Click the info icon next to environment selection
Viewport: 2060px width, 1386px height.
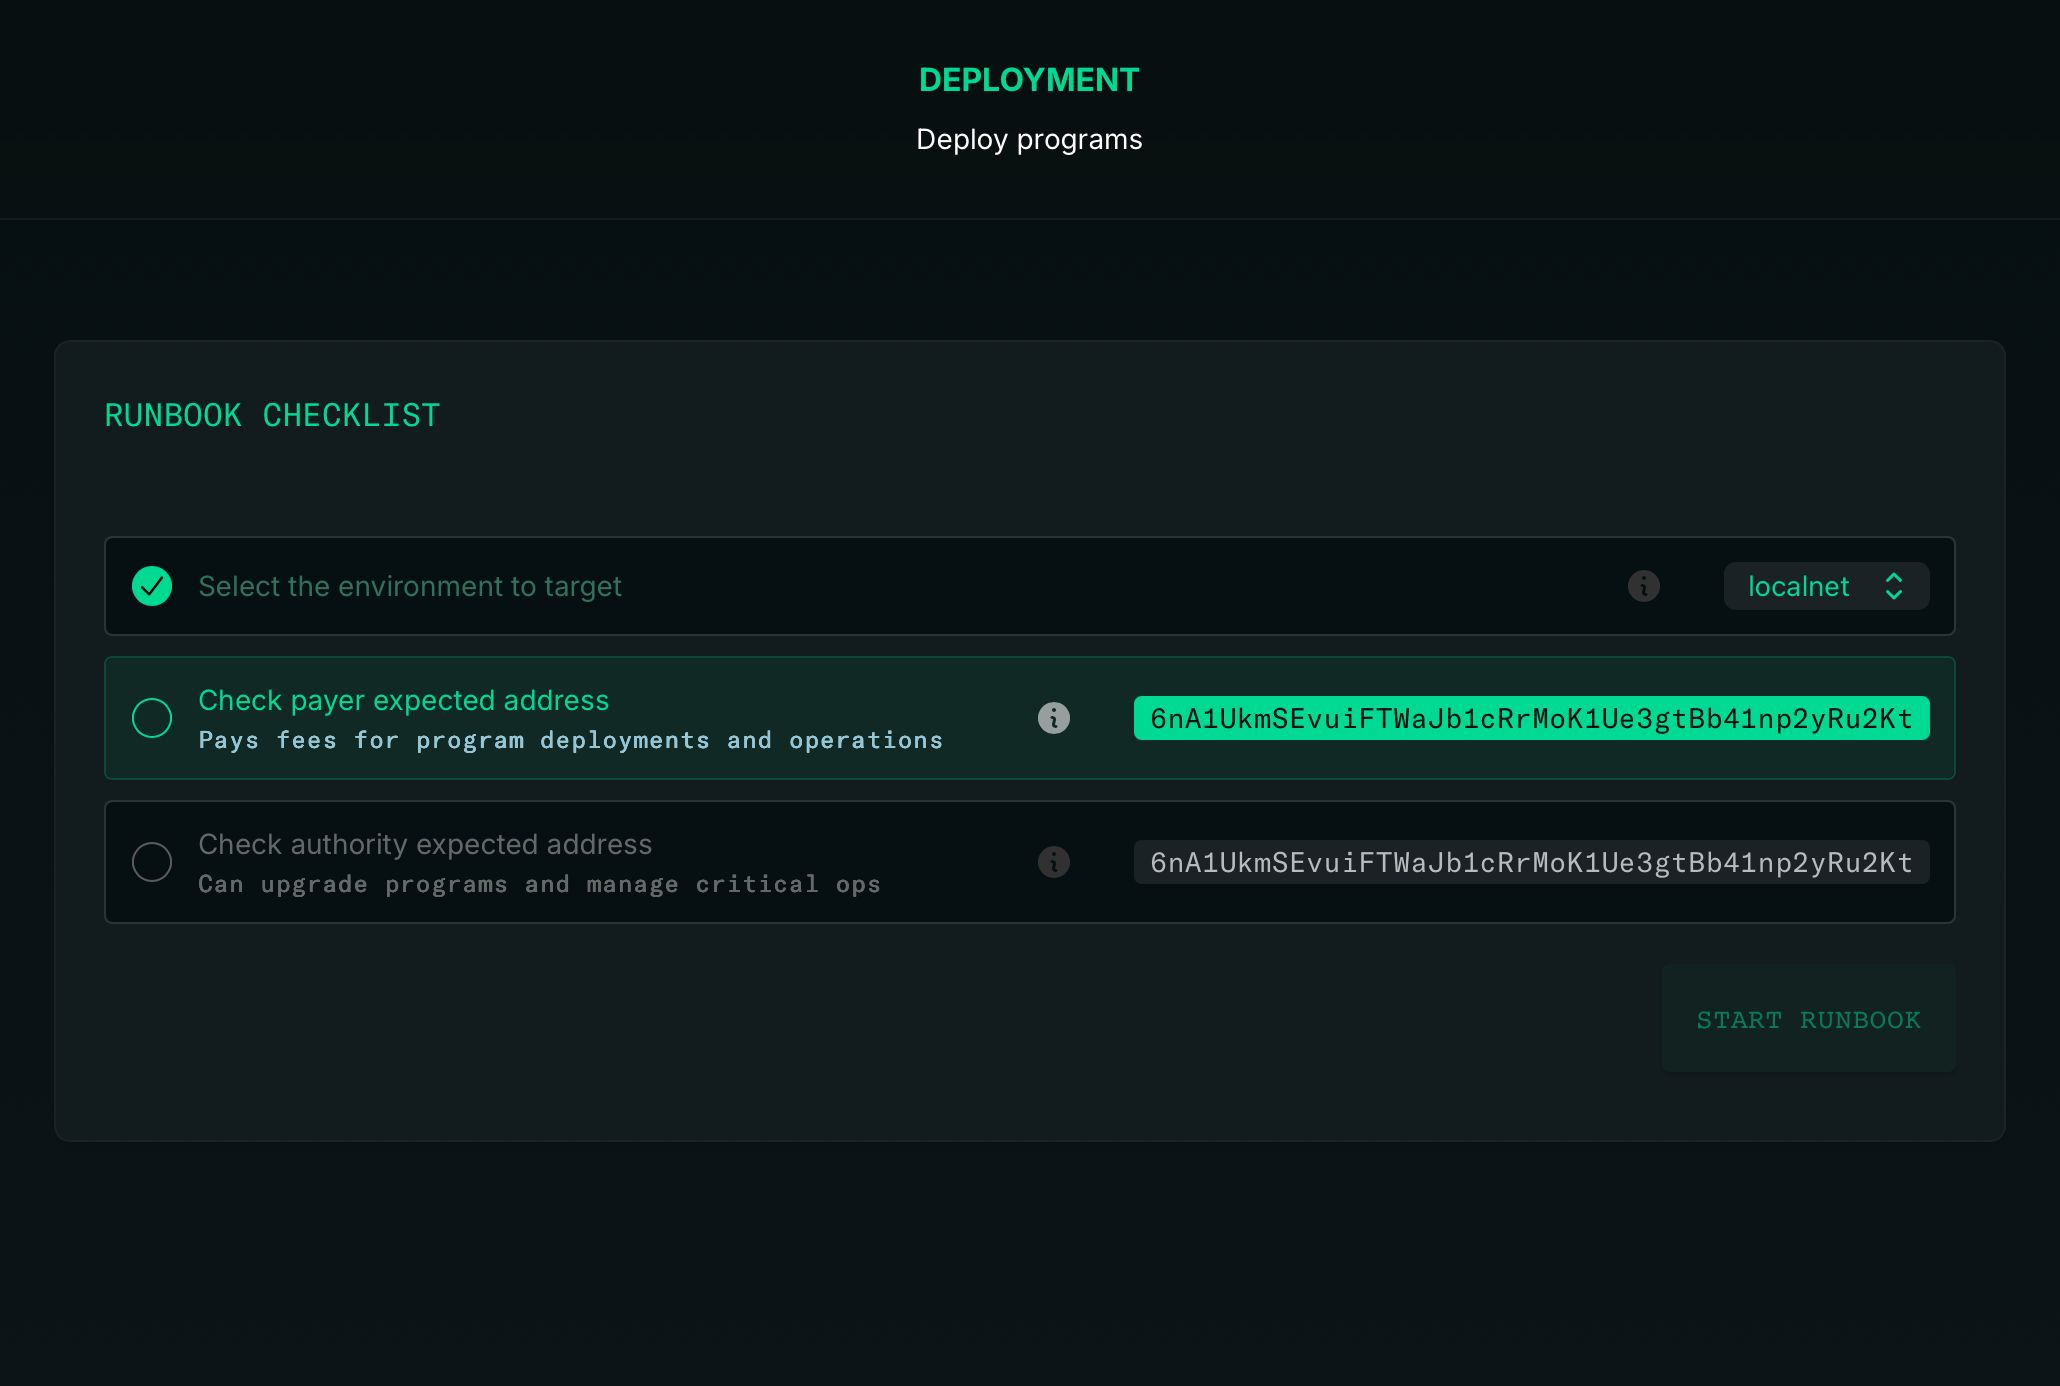pyautogui.click(x=1644, y=586)
